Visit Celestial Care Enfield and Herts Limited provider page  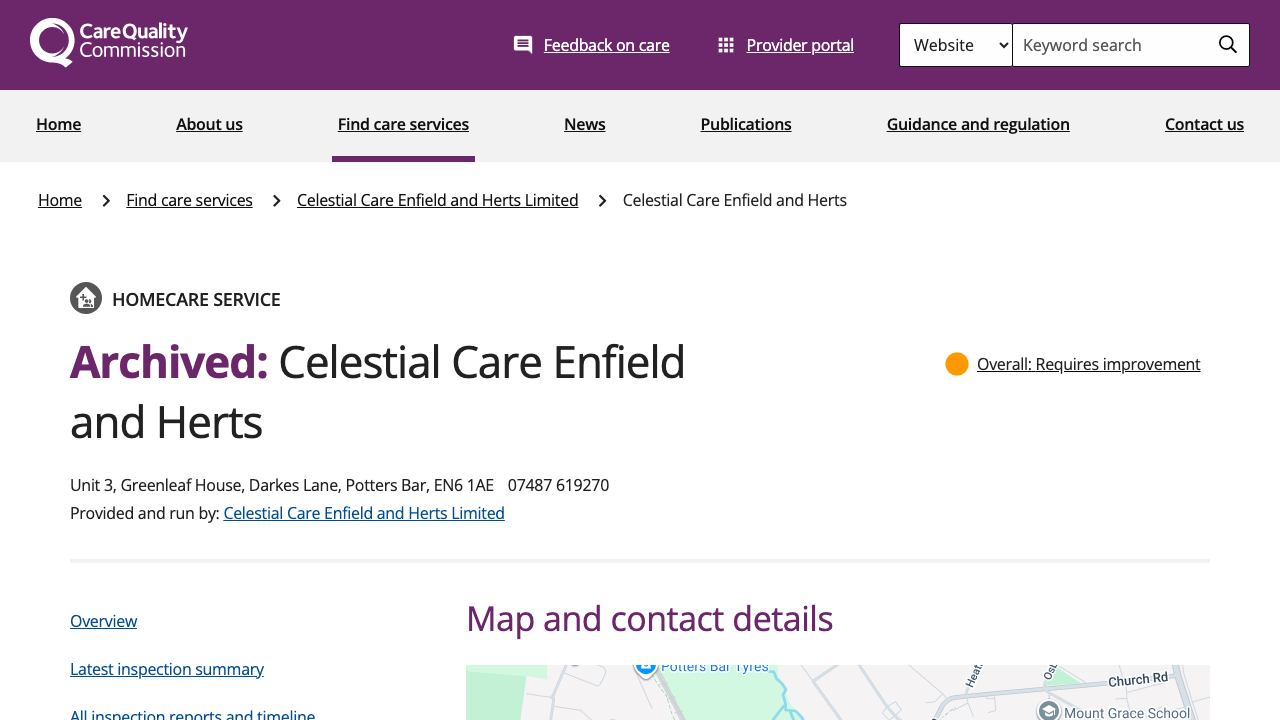364,512
